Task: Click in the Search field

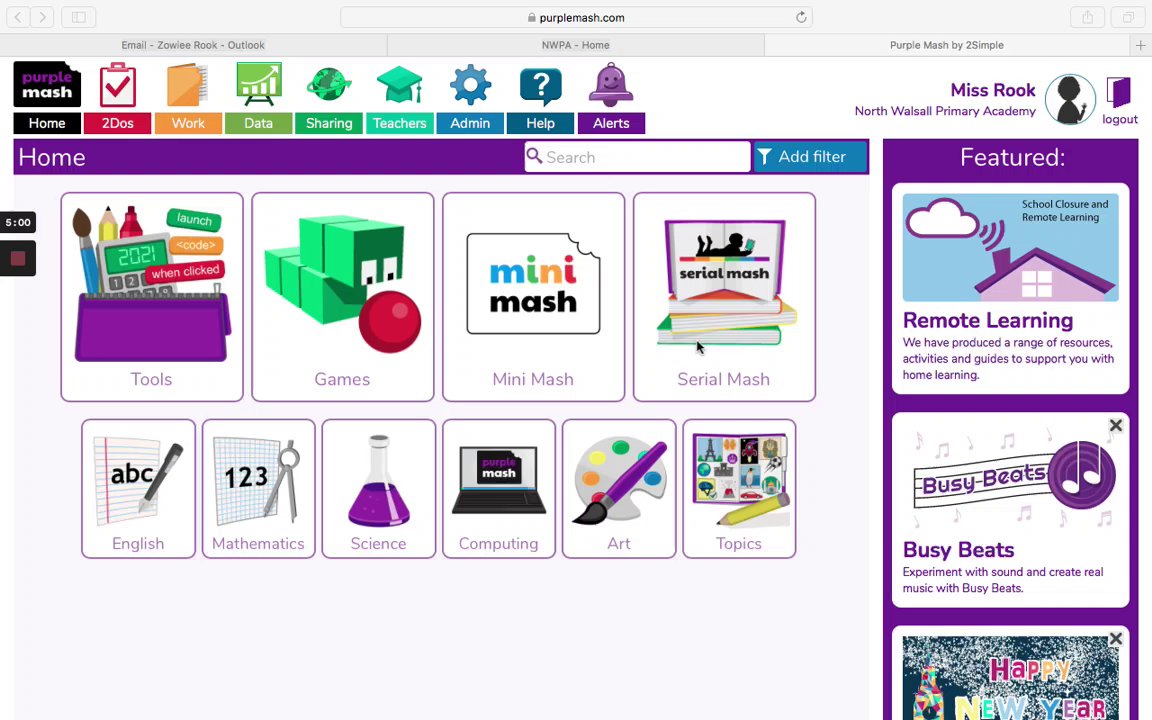Action: (x=637, y=156)
